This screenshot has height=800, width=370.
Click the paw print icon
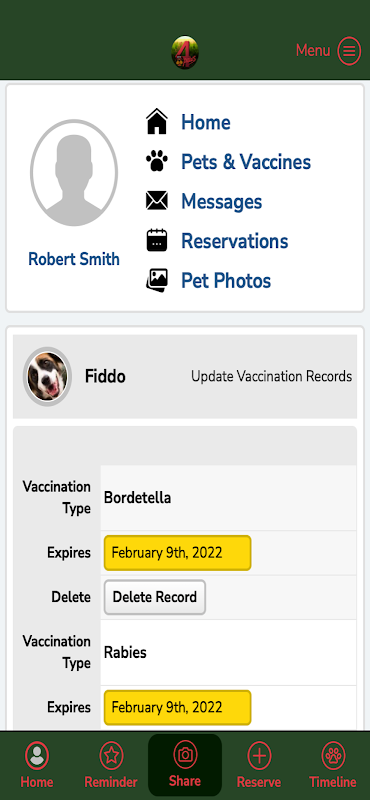coord(157,162)
